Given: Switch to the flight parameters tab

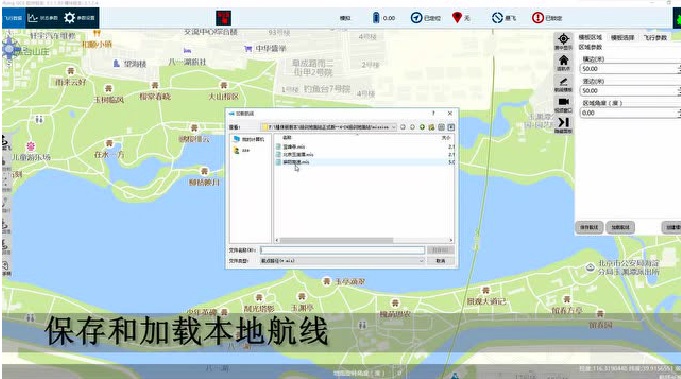Looking at the screenshot, I should tap(655, 38).
